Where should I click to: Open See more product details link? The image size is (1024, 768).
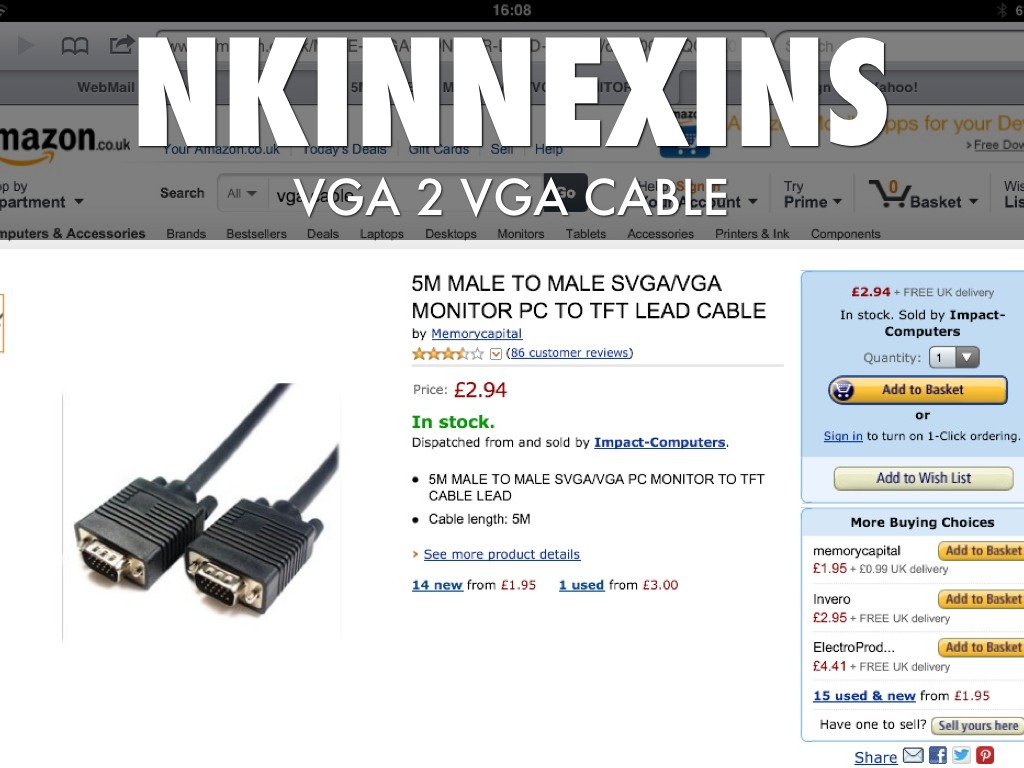coord(502,554)
